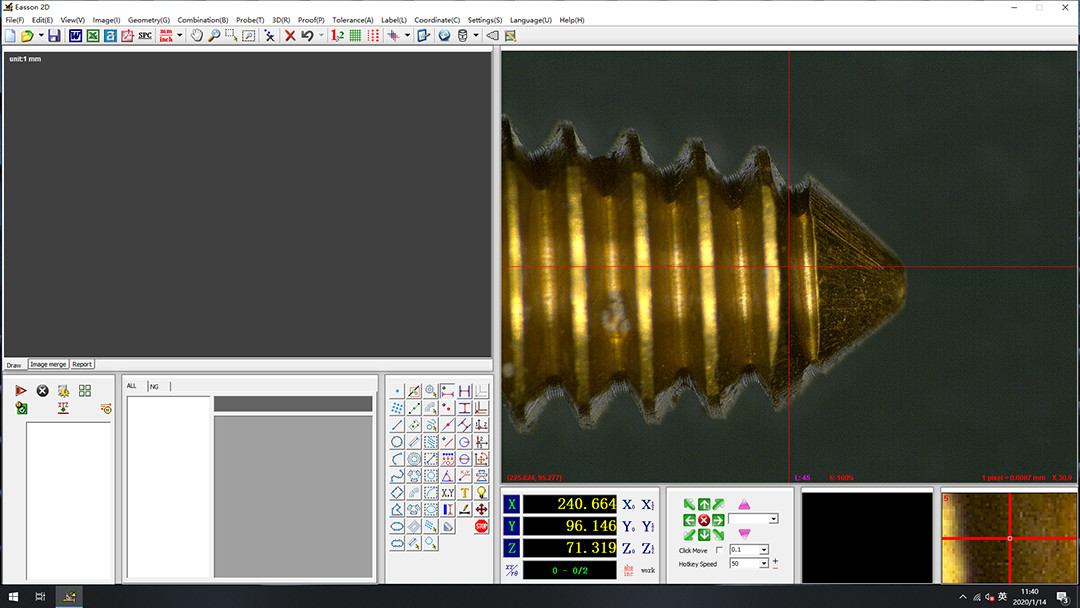
Task: Expand the Click Move step dropdown showing 0.1
Action: (x=764, y=550)
